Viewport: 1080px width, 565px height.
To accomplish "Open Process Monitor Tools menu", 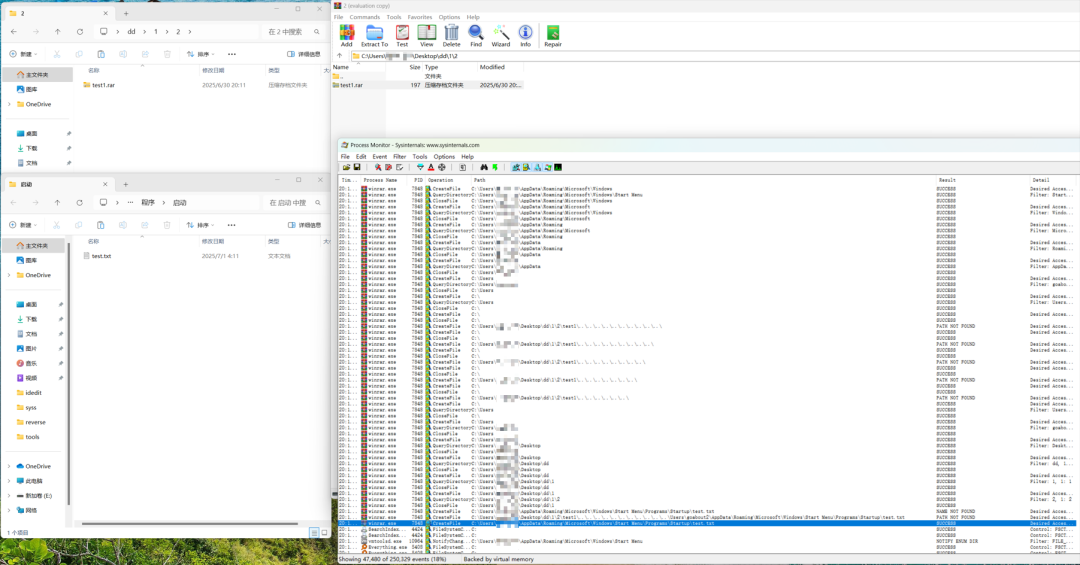I will click(x=419, y=156).
